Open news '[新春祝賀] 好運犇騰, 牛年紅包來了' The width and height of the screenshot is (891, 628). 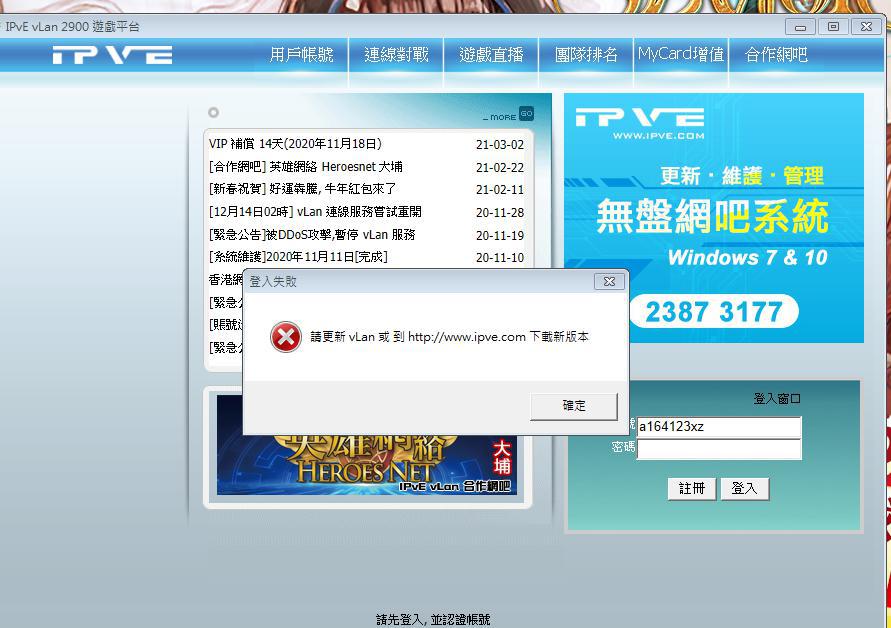302,189
